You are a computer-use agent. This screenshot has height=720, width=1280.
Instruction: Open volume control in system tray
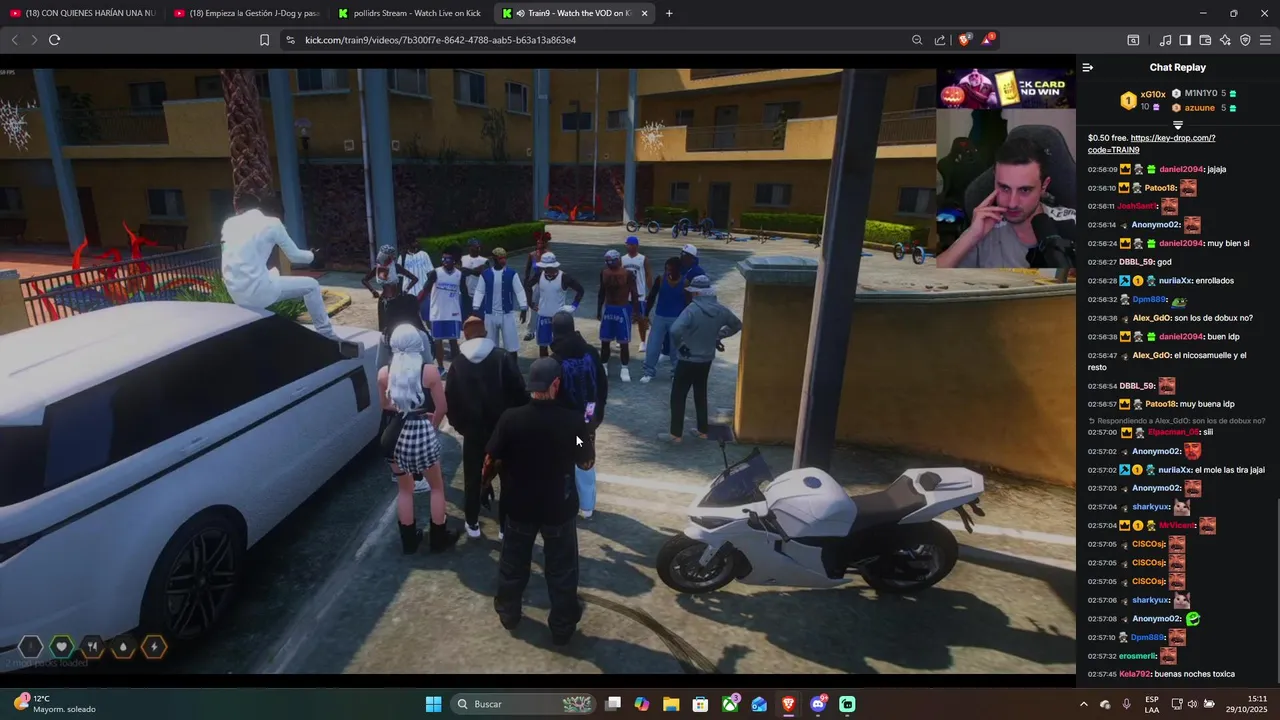pyautogui.click(x=1192, y=704)
